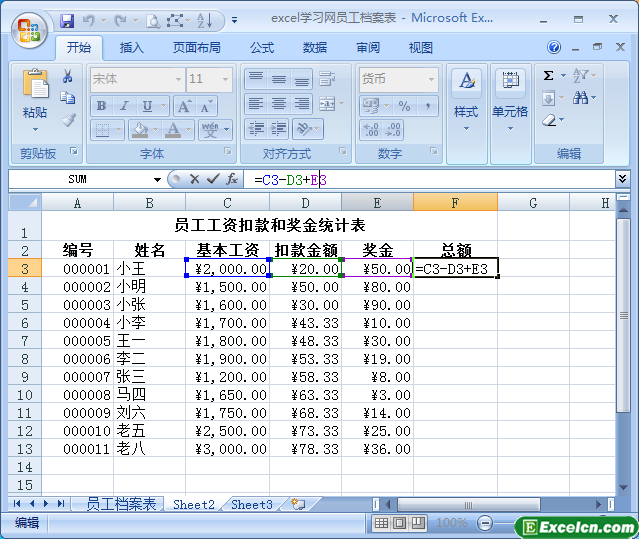Open Customize Quick Access Toolbar dropdown

pos(235,20)
